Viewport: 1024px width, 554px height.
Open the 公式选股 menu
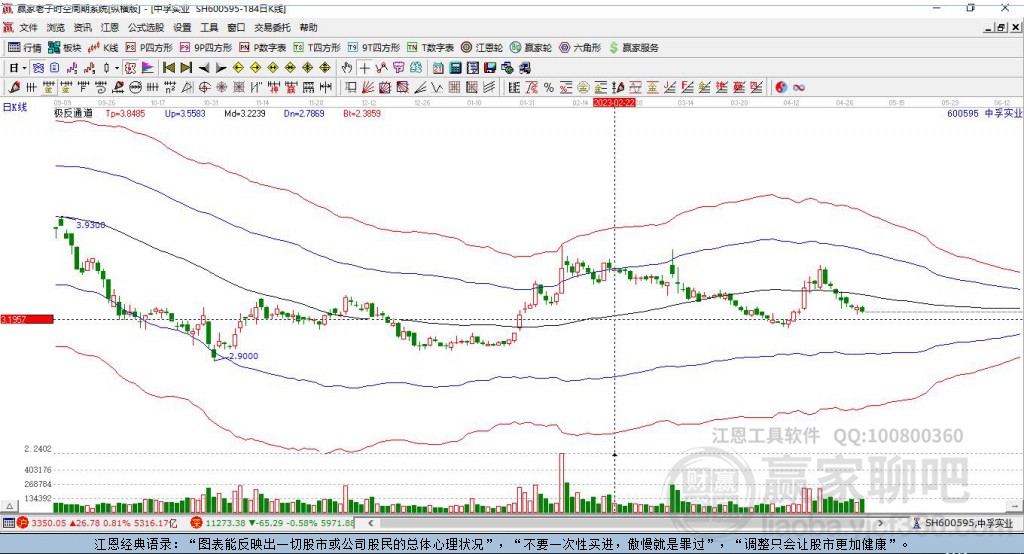[x=146, y=27]
